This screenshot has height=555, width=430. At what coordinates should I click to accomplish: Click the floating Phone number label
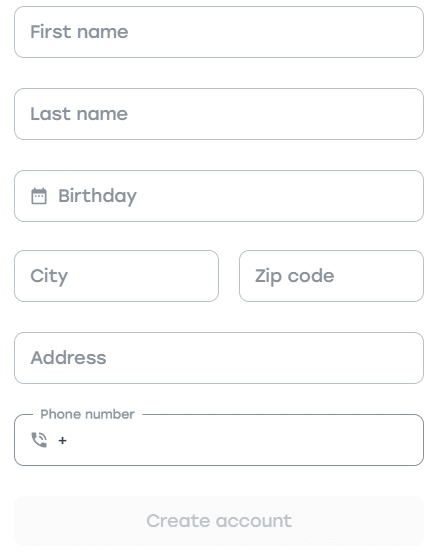tap(87, 414)
